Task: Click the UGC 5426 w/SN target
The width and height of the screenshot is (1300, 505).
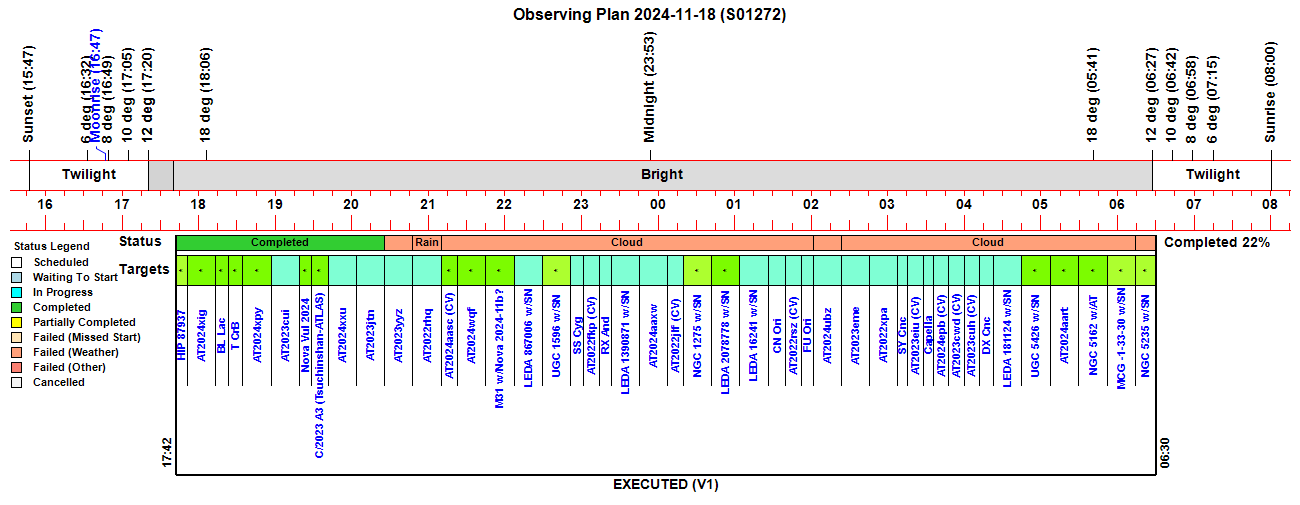Action: pyautogui.click(x=1036, y=338)
